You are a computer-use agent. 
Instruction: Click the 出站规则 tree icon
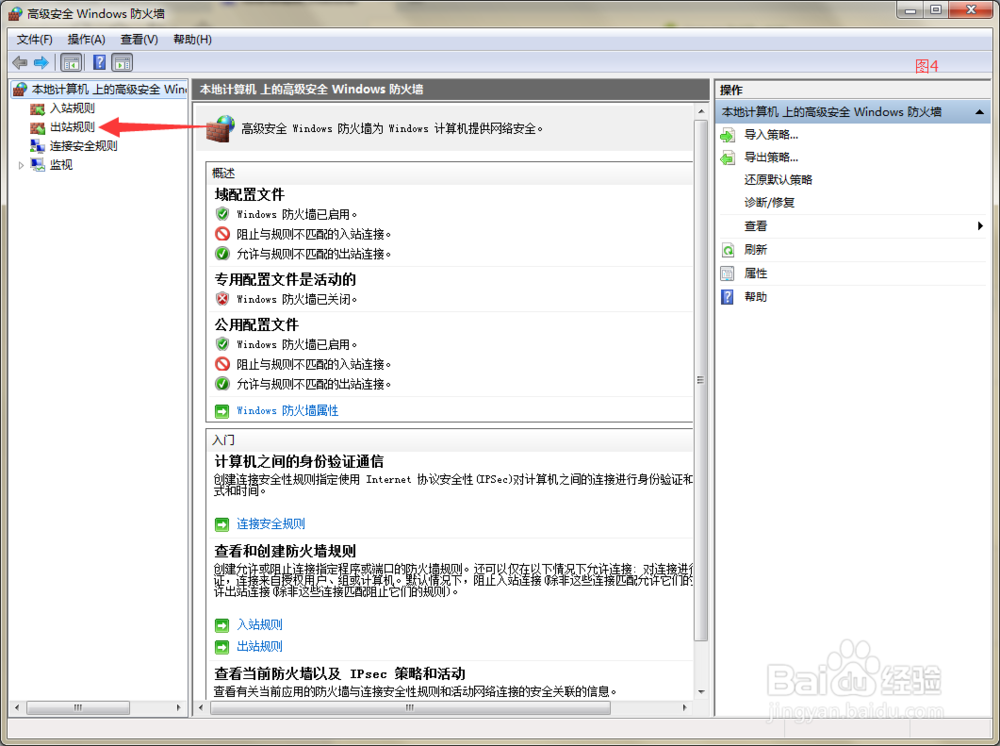pyautogui.click(x=38, y=128)
